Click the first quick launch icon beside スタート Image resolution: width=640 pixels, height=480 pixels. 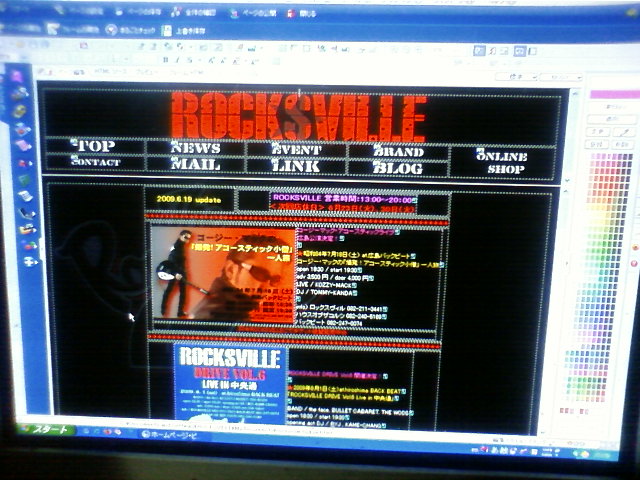coord(87,431)
